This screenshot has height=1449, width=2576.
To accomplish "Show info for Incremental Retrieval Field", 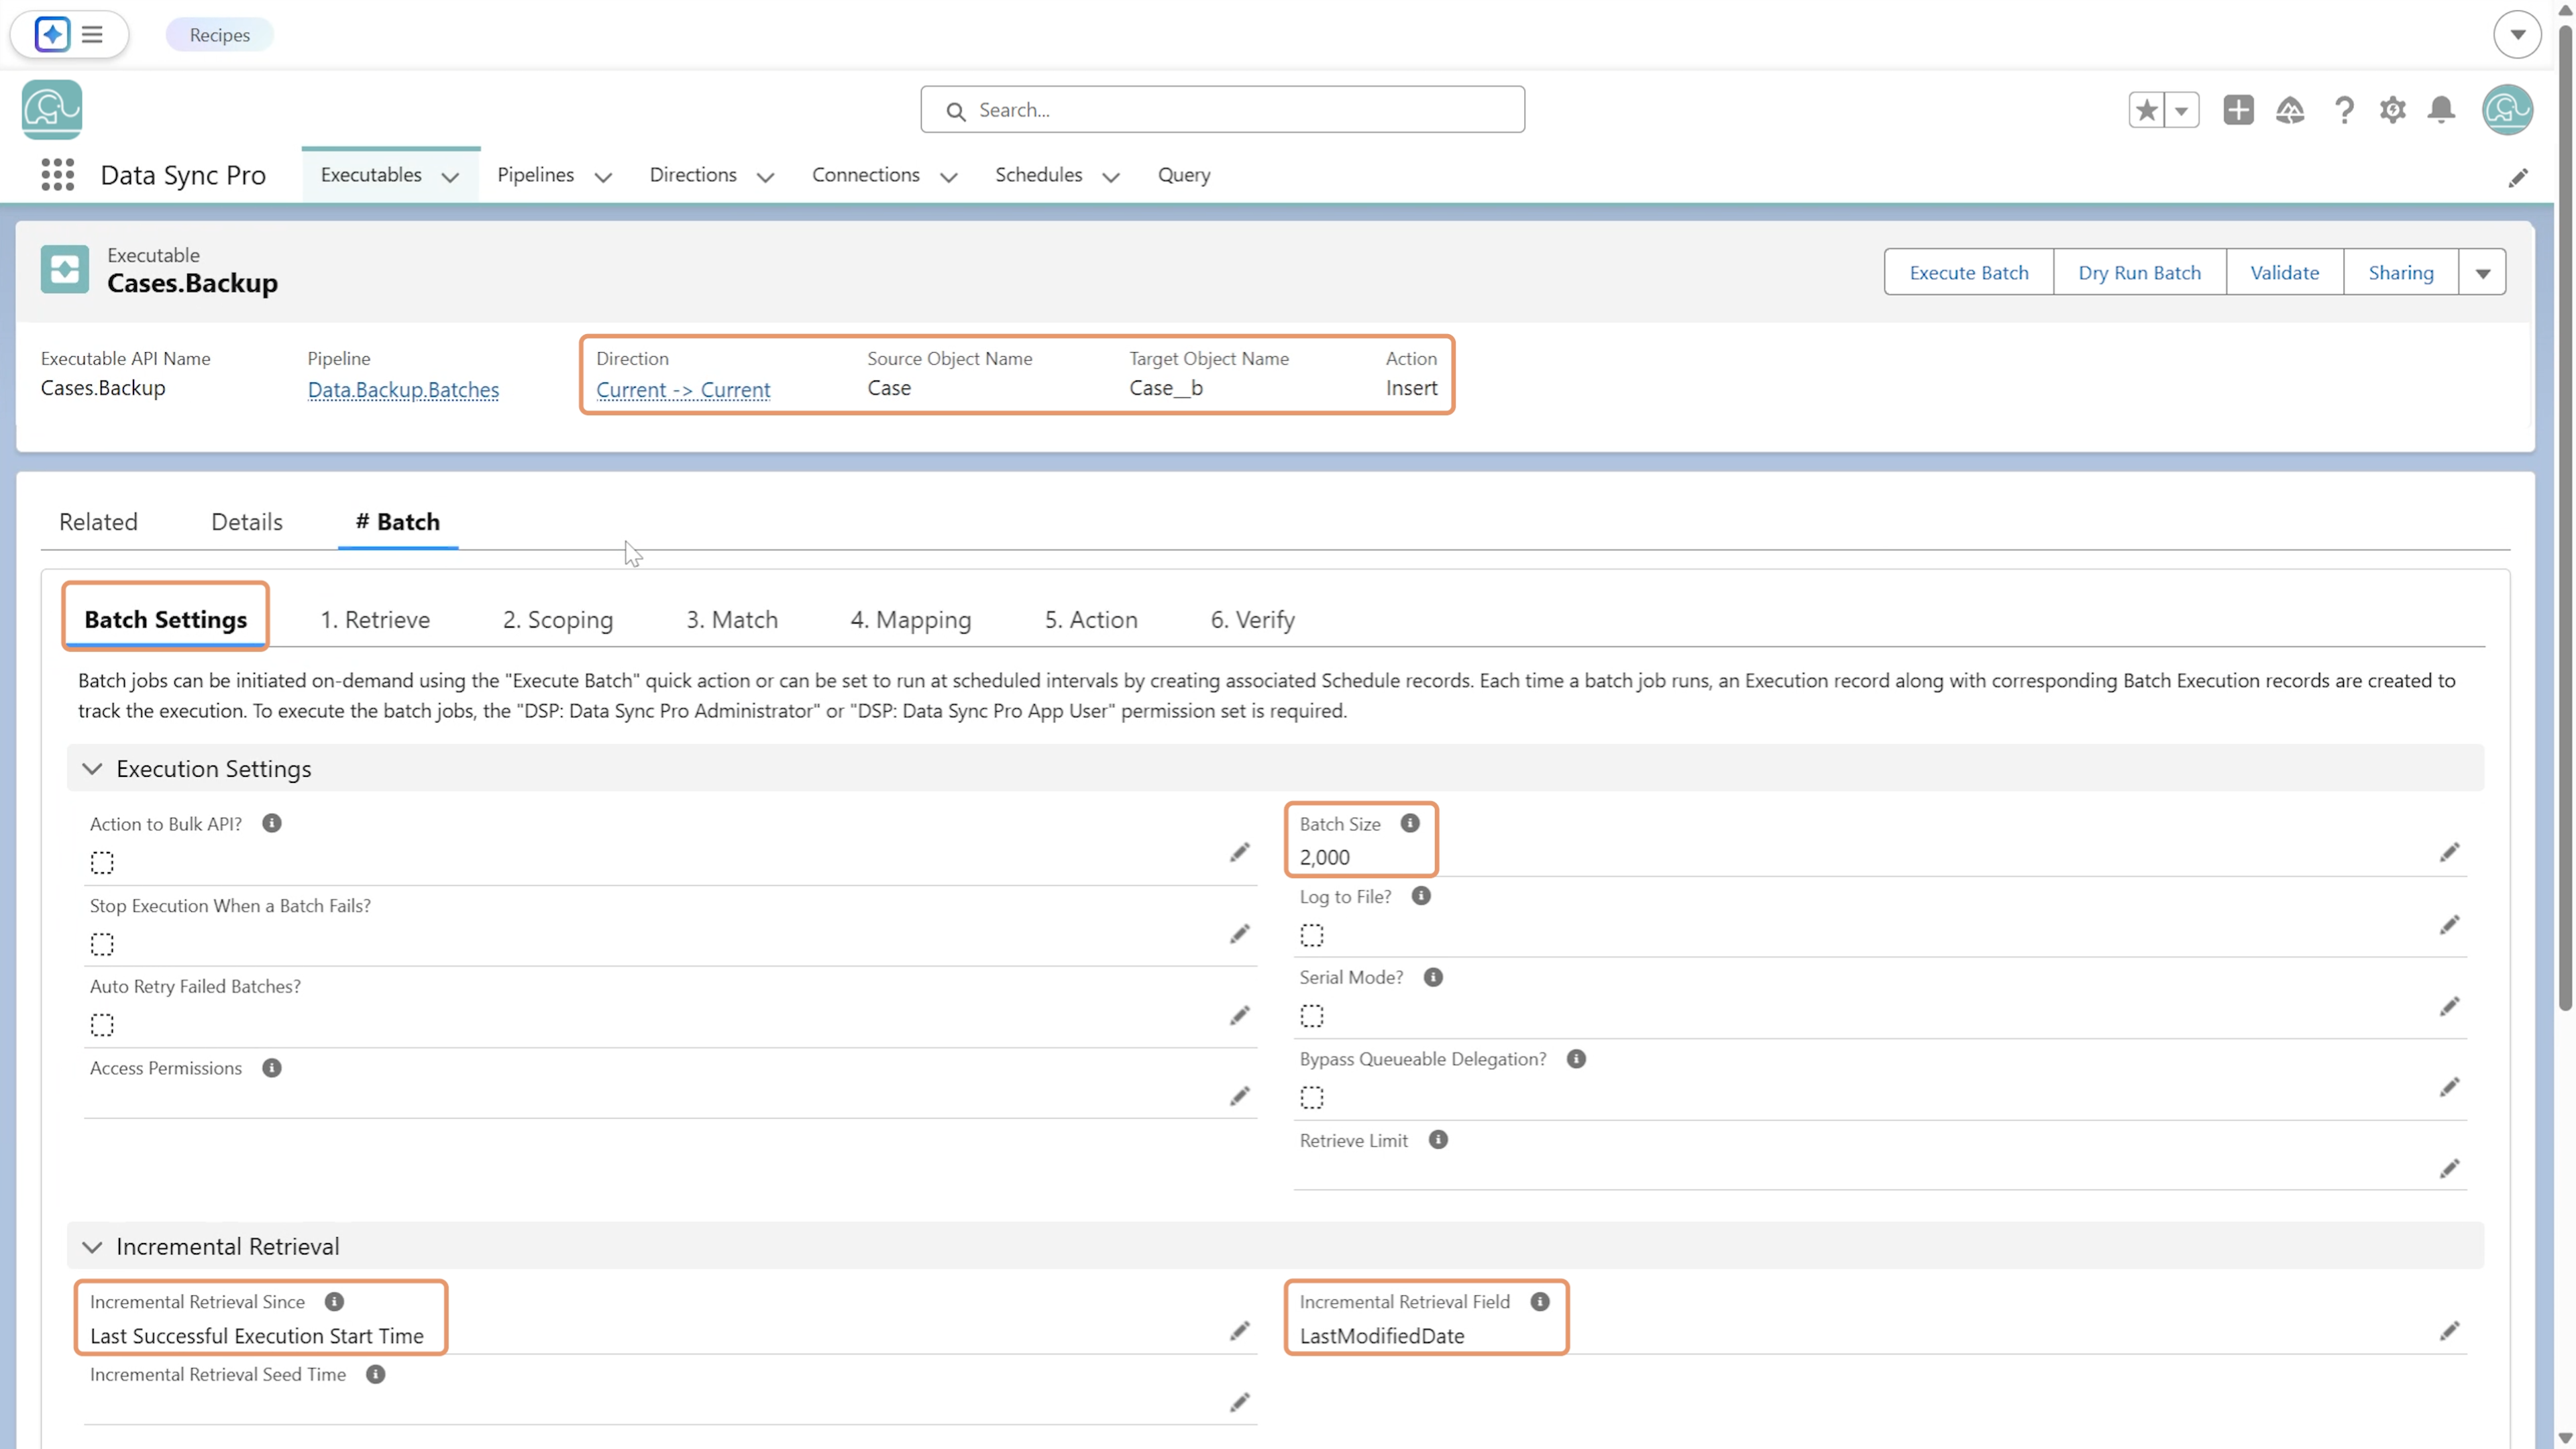I will 1540,1301.
